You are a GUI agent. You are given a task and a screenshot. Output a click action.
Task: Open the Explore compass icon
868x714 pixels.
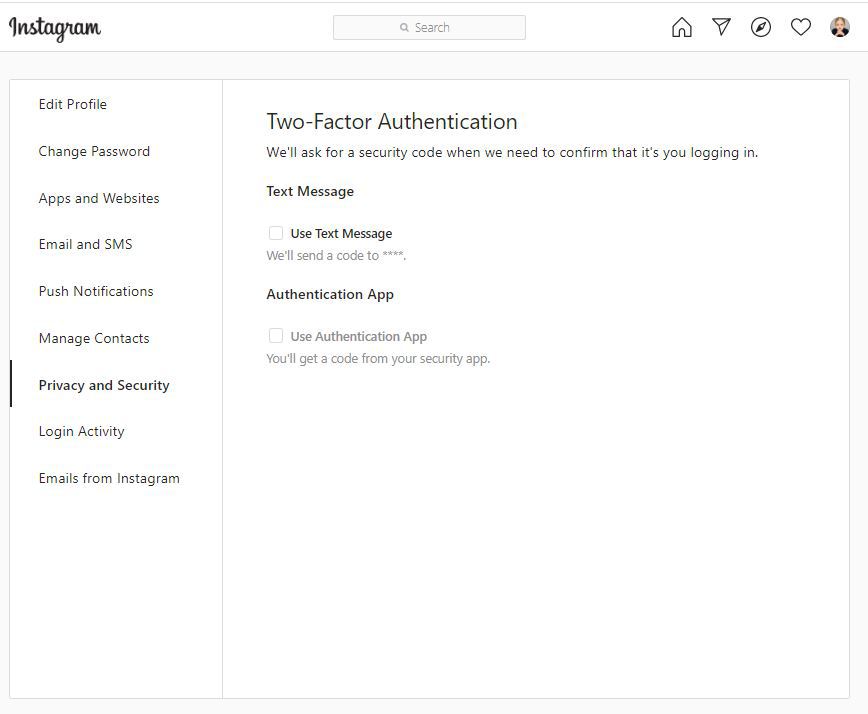coord(761,28)
